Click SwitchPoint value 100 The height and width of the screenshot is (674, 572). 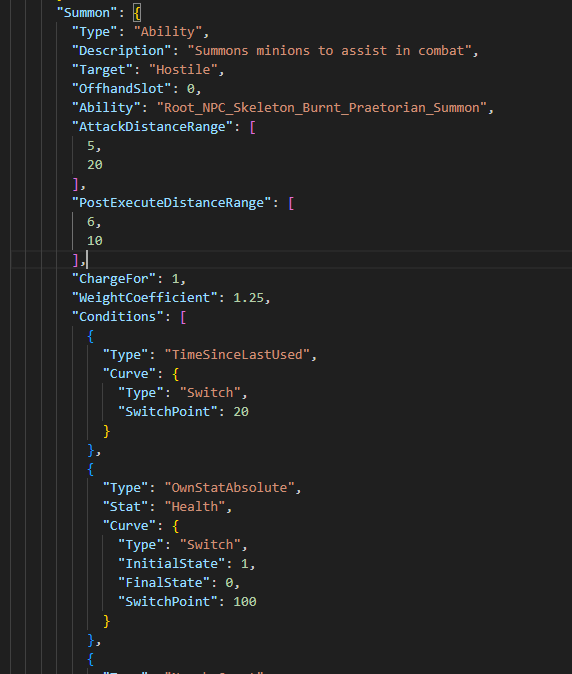point(245,601)
